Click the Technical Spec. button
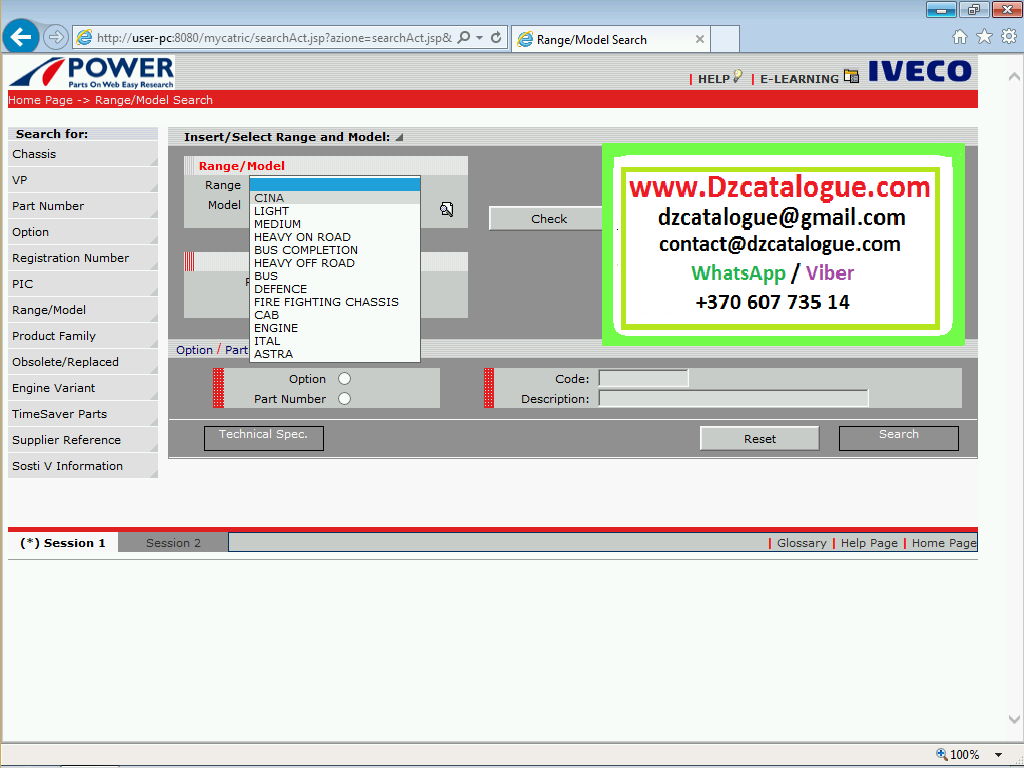Image resolution: width=1024 pixels, height=768 pixels. pyautogui.click(x=263, y=438)
